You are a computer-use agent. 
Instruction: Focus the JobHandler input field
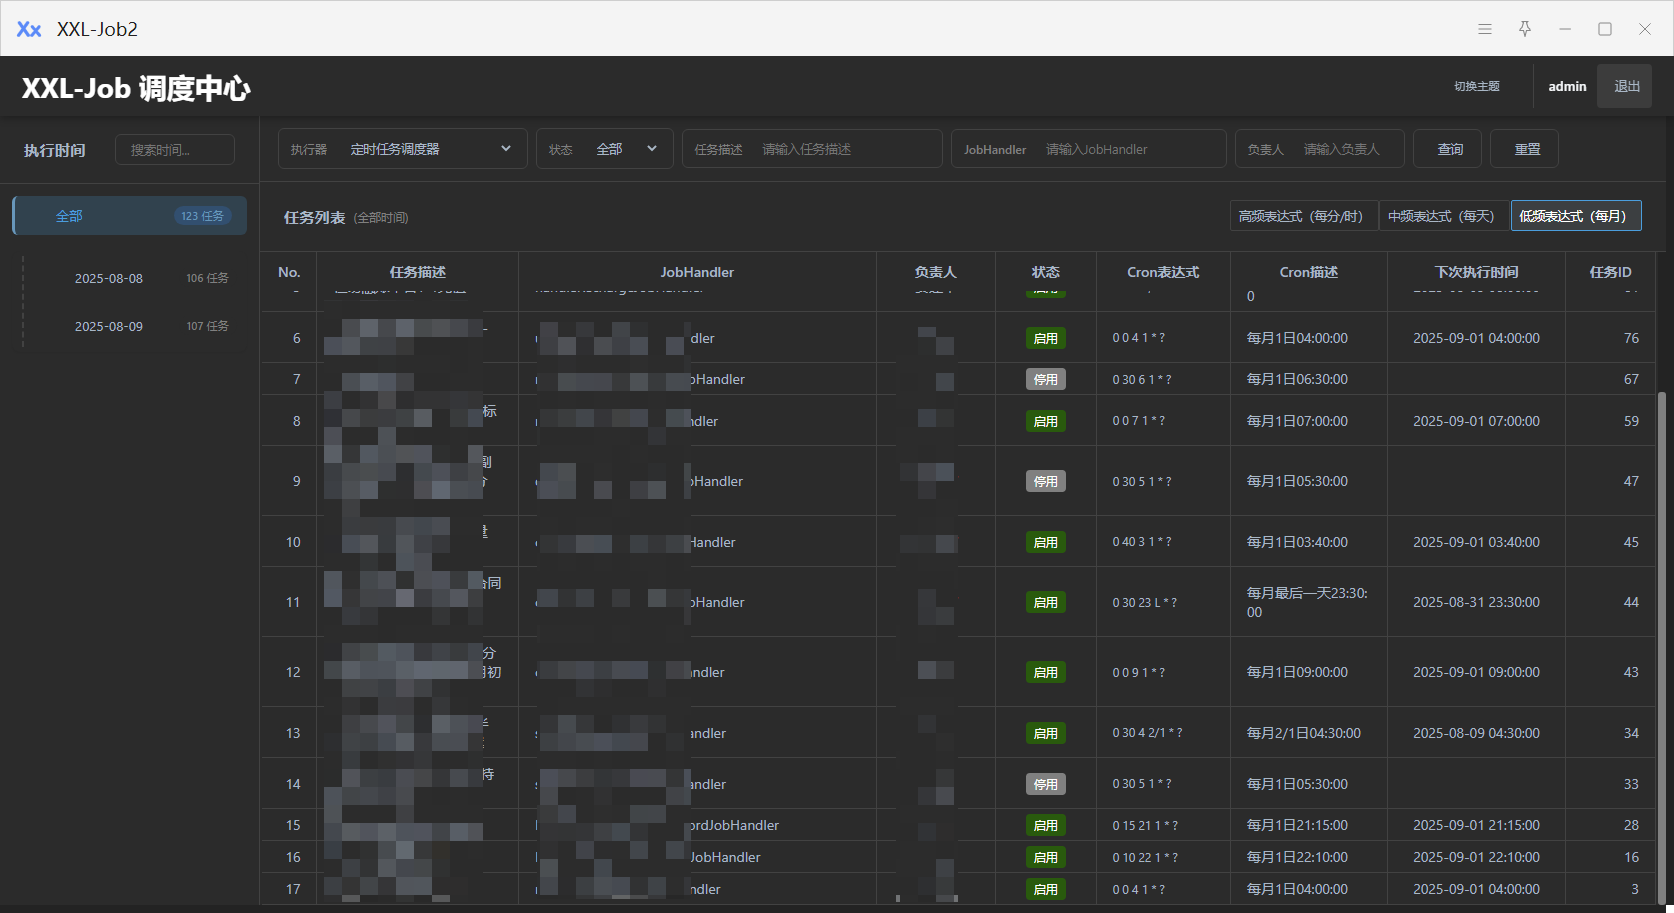click(1089, 149)
